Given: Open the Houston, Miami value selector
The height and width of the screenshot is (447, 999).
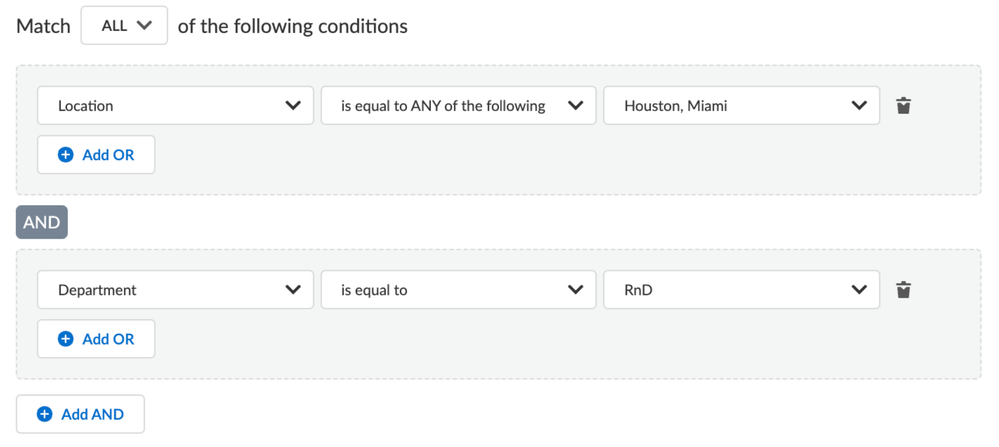Looking at the screenshot, I should [x=740, y=106].
